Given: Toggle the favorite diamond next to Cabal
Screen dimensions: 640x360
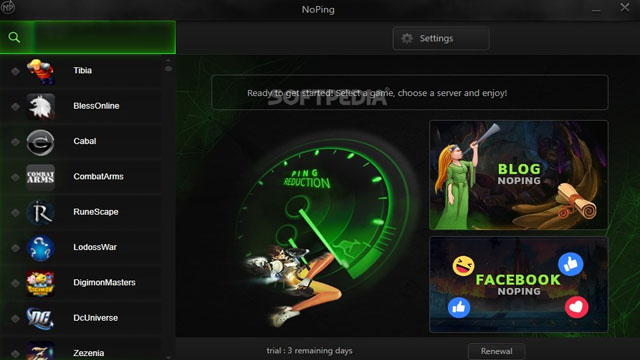Looking at the screenshot, I should click(x=15, y=142).
